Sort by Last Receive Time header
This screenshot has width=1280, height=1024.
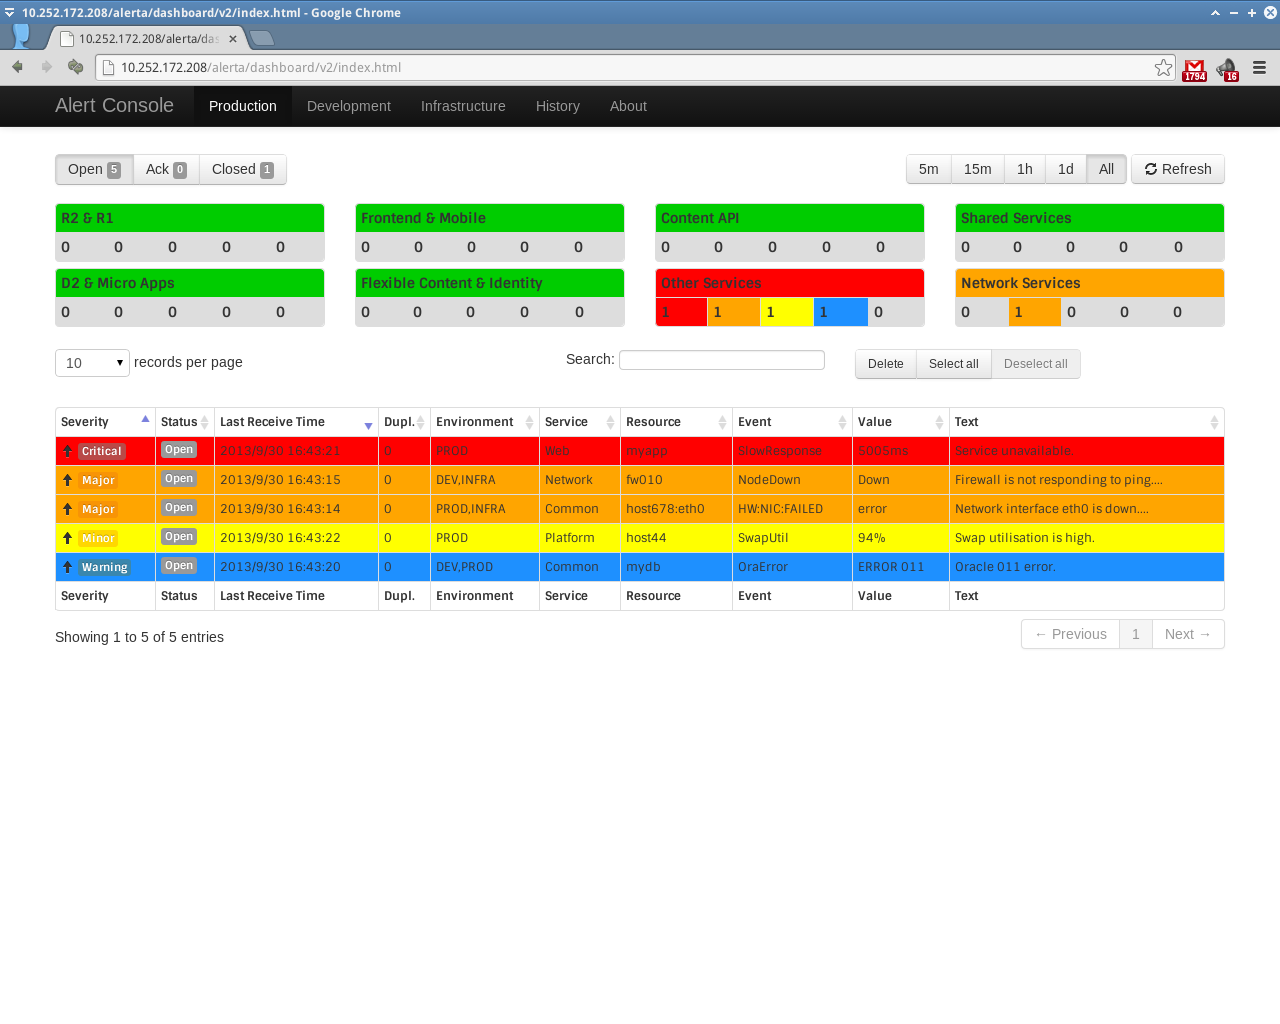(296, 422)
